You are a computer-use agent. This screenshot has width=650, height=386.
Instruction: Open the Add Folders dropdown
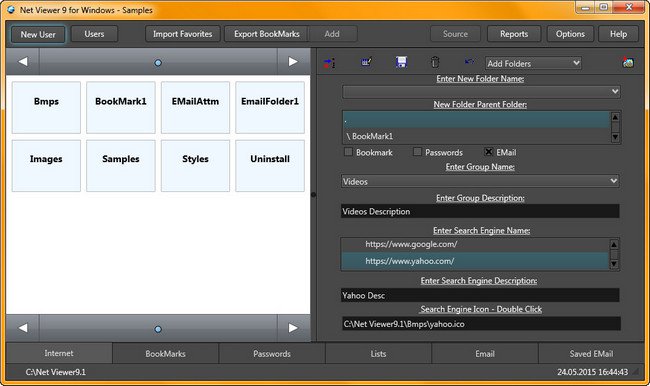click(533, 63)
